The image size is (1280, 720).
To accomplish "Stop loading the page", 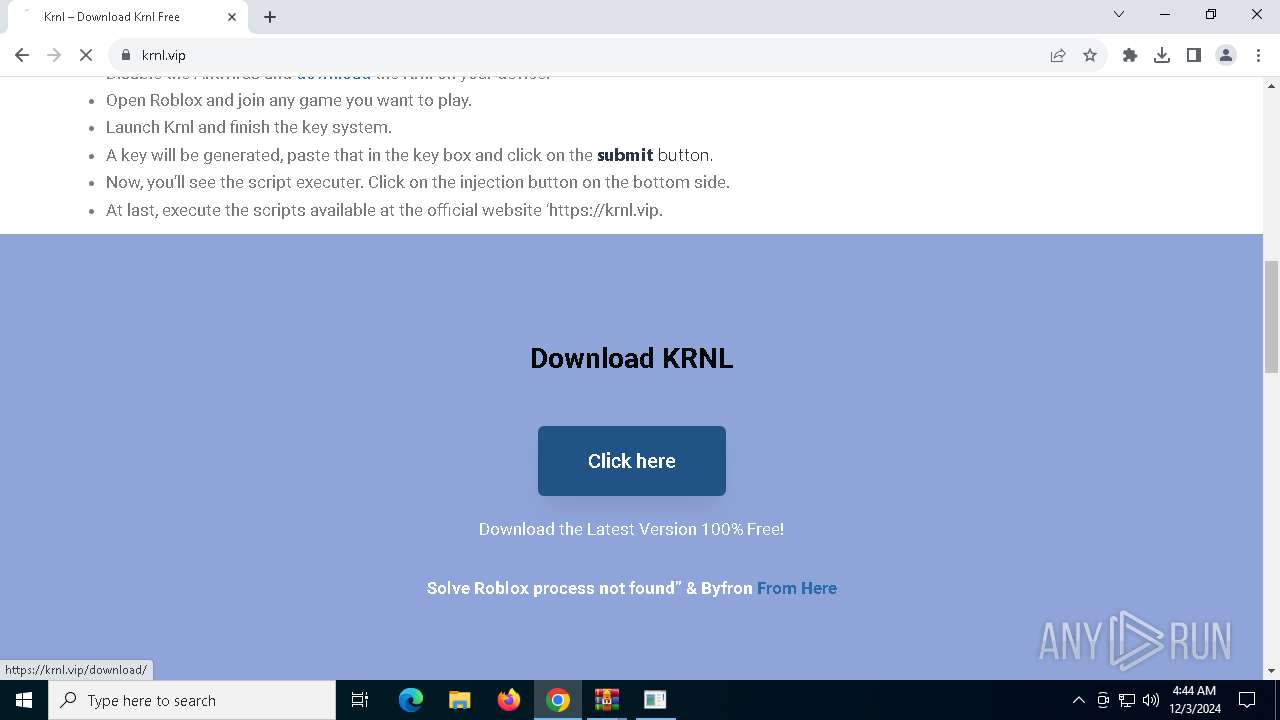I will coord(86,55).
